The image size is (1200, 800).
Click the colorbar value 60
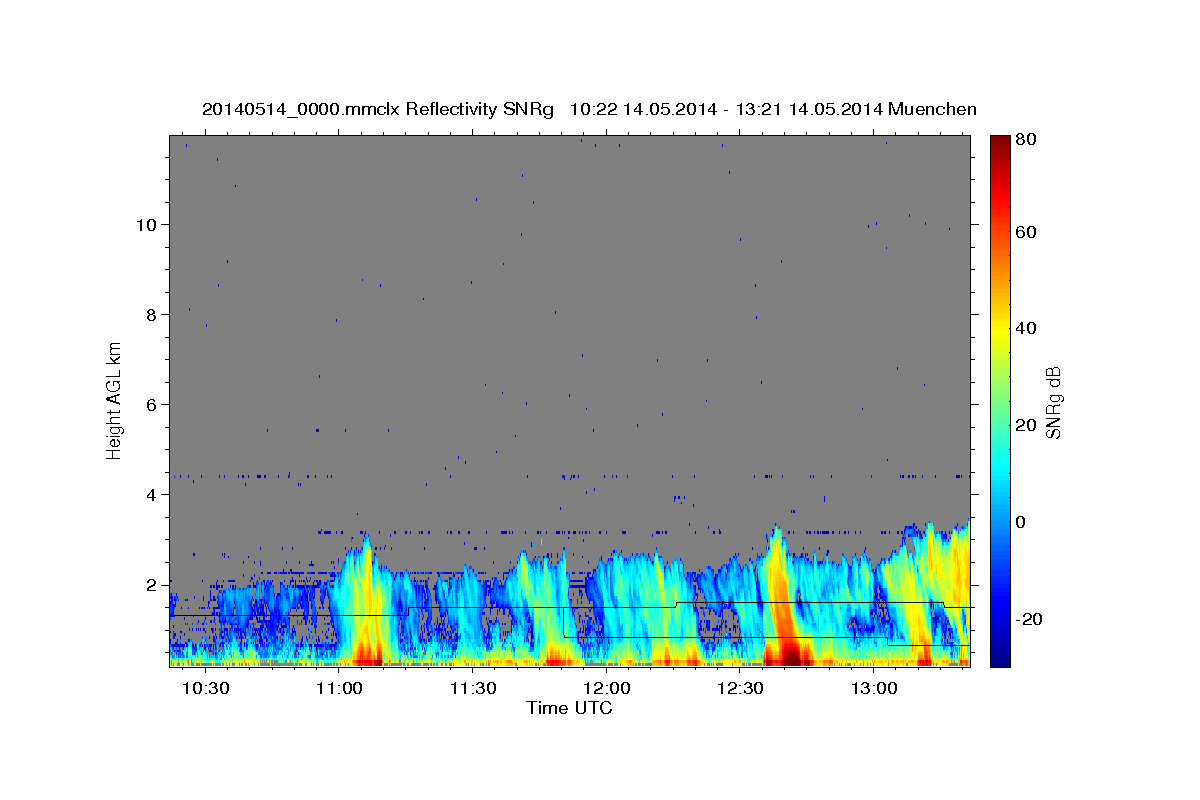coord(1025,232)
